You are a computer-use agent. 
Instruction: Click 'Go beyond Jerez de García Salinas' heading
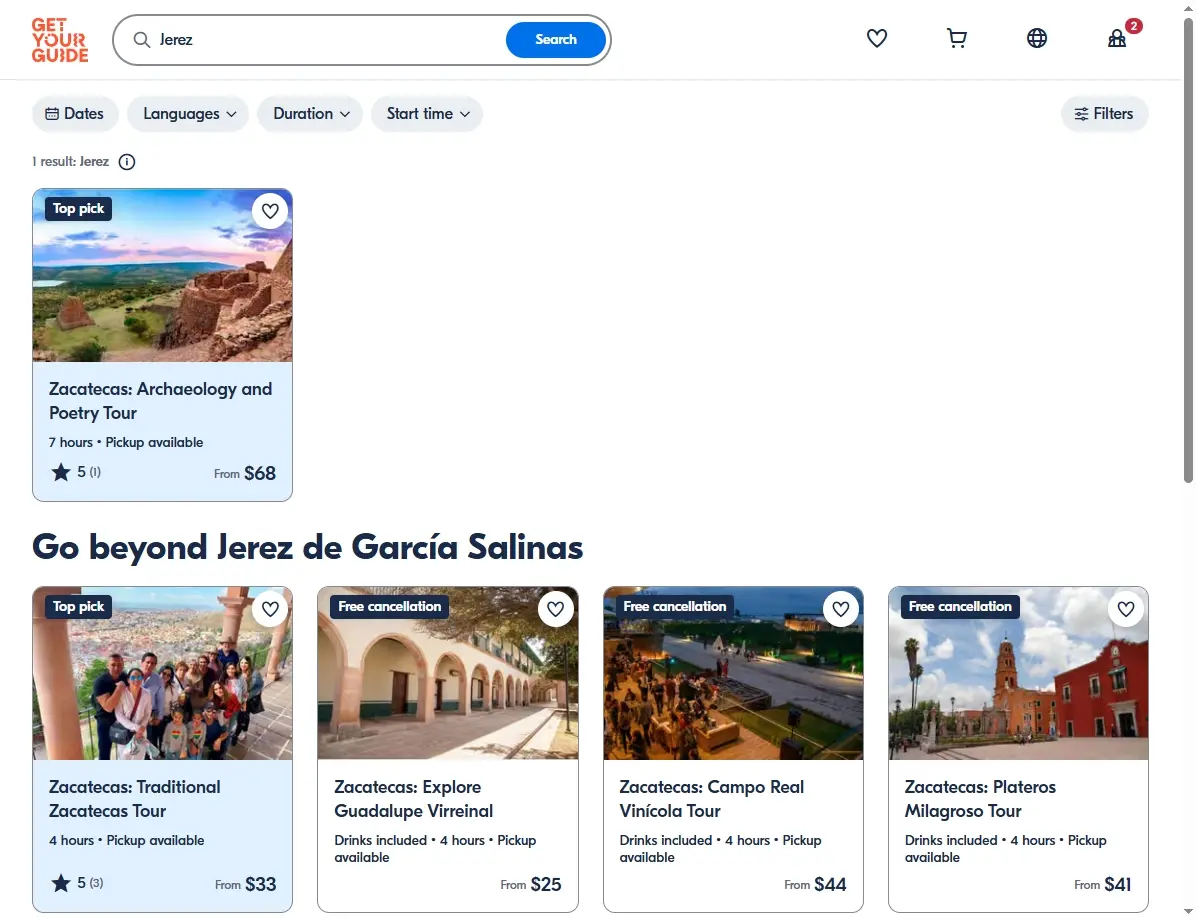click(x=307, y=547)
